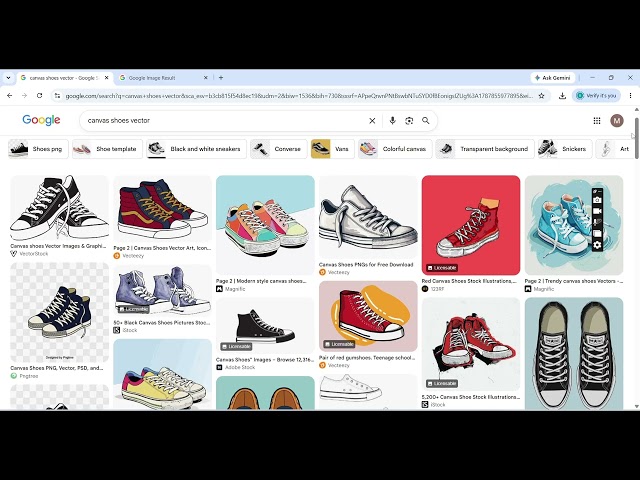Screen dimensions: 640x480
Task: Switch to the Google Image Result tab
Action: click(163, 78)
